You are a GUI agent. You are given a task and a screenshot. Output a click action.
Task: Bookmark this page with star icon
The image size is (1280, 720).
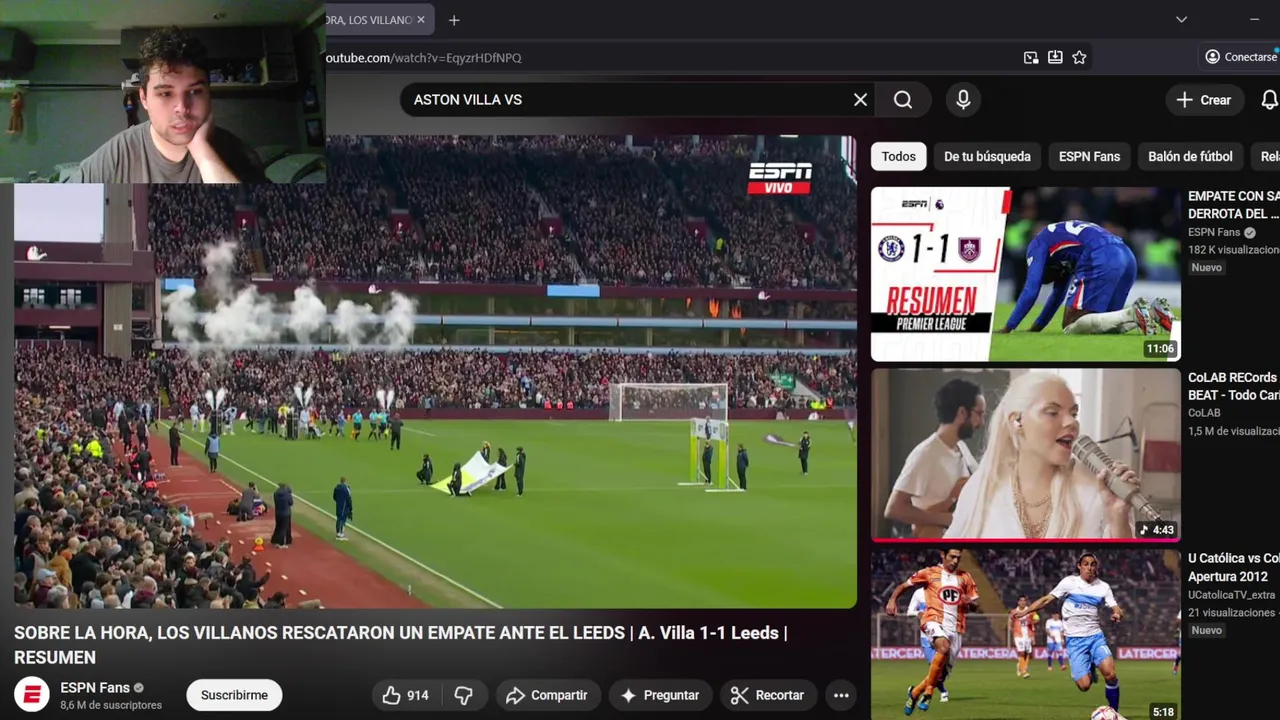click(x=1079, y=58)
